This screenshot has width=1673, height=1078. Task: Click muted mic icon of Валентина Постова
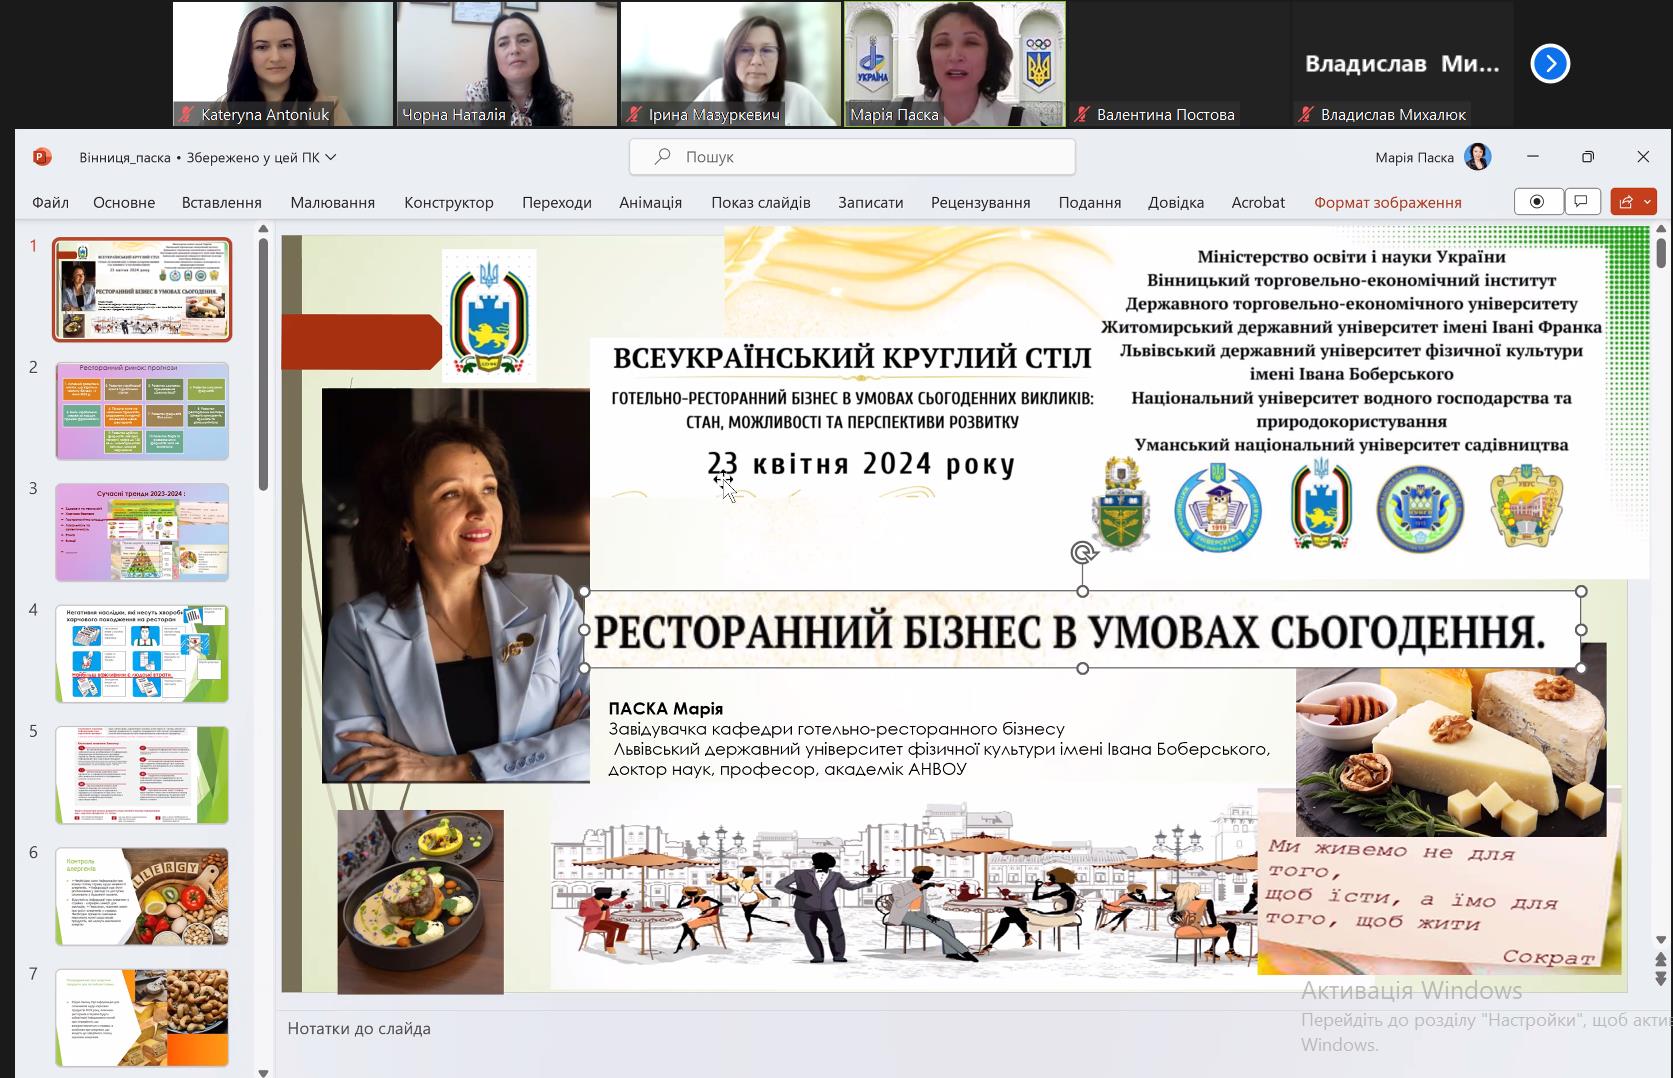pyautogui.click(x=1082, y=115)
